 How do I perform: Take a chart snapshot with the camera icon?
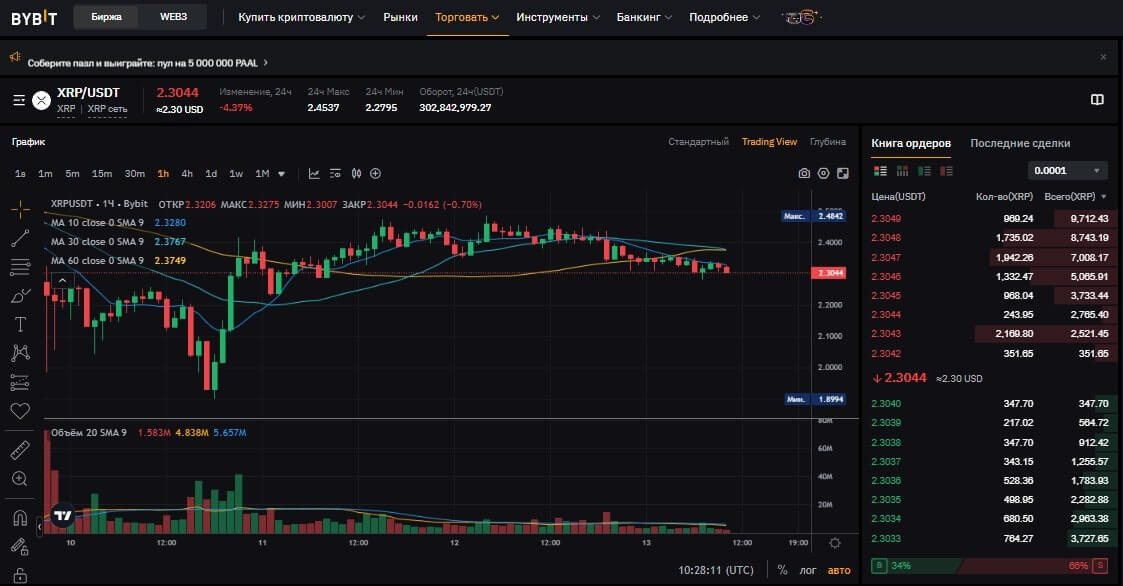click(x=804, y=173)
